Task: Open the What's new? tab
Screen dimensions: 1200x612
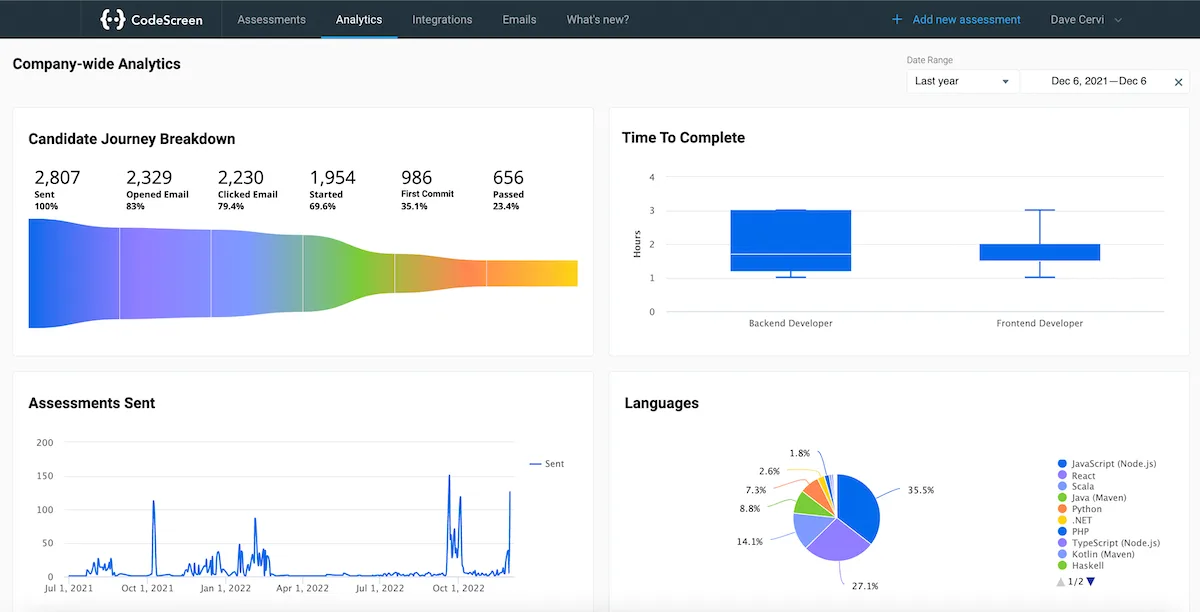Action: point(597,19)
